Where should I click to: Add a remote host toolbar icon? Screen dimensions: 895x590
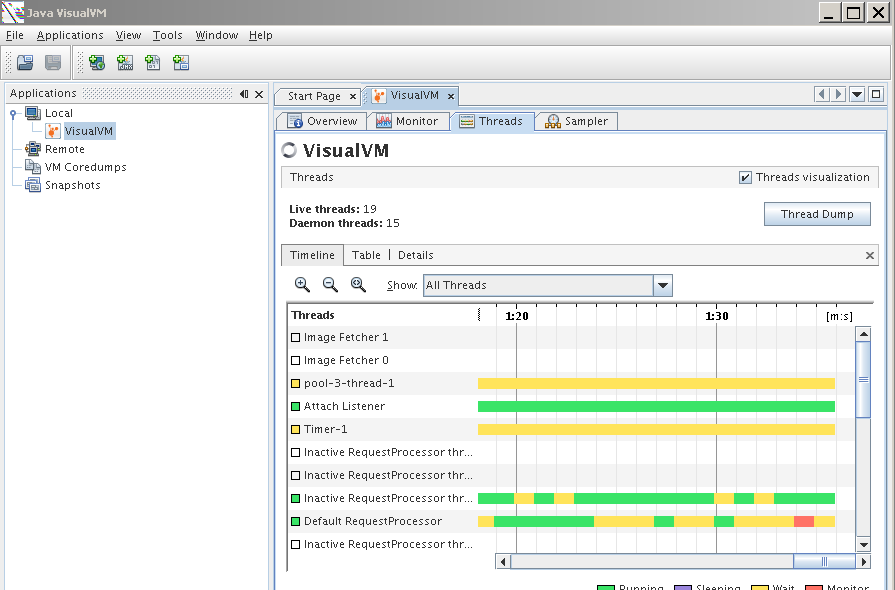pos(97,62)
